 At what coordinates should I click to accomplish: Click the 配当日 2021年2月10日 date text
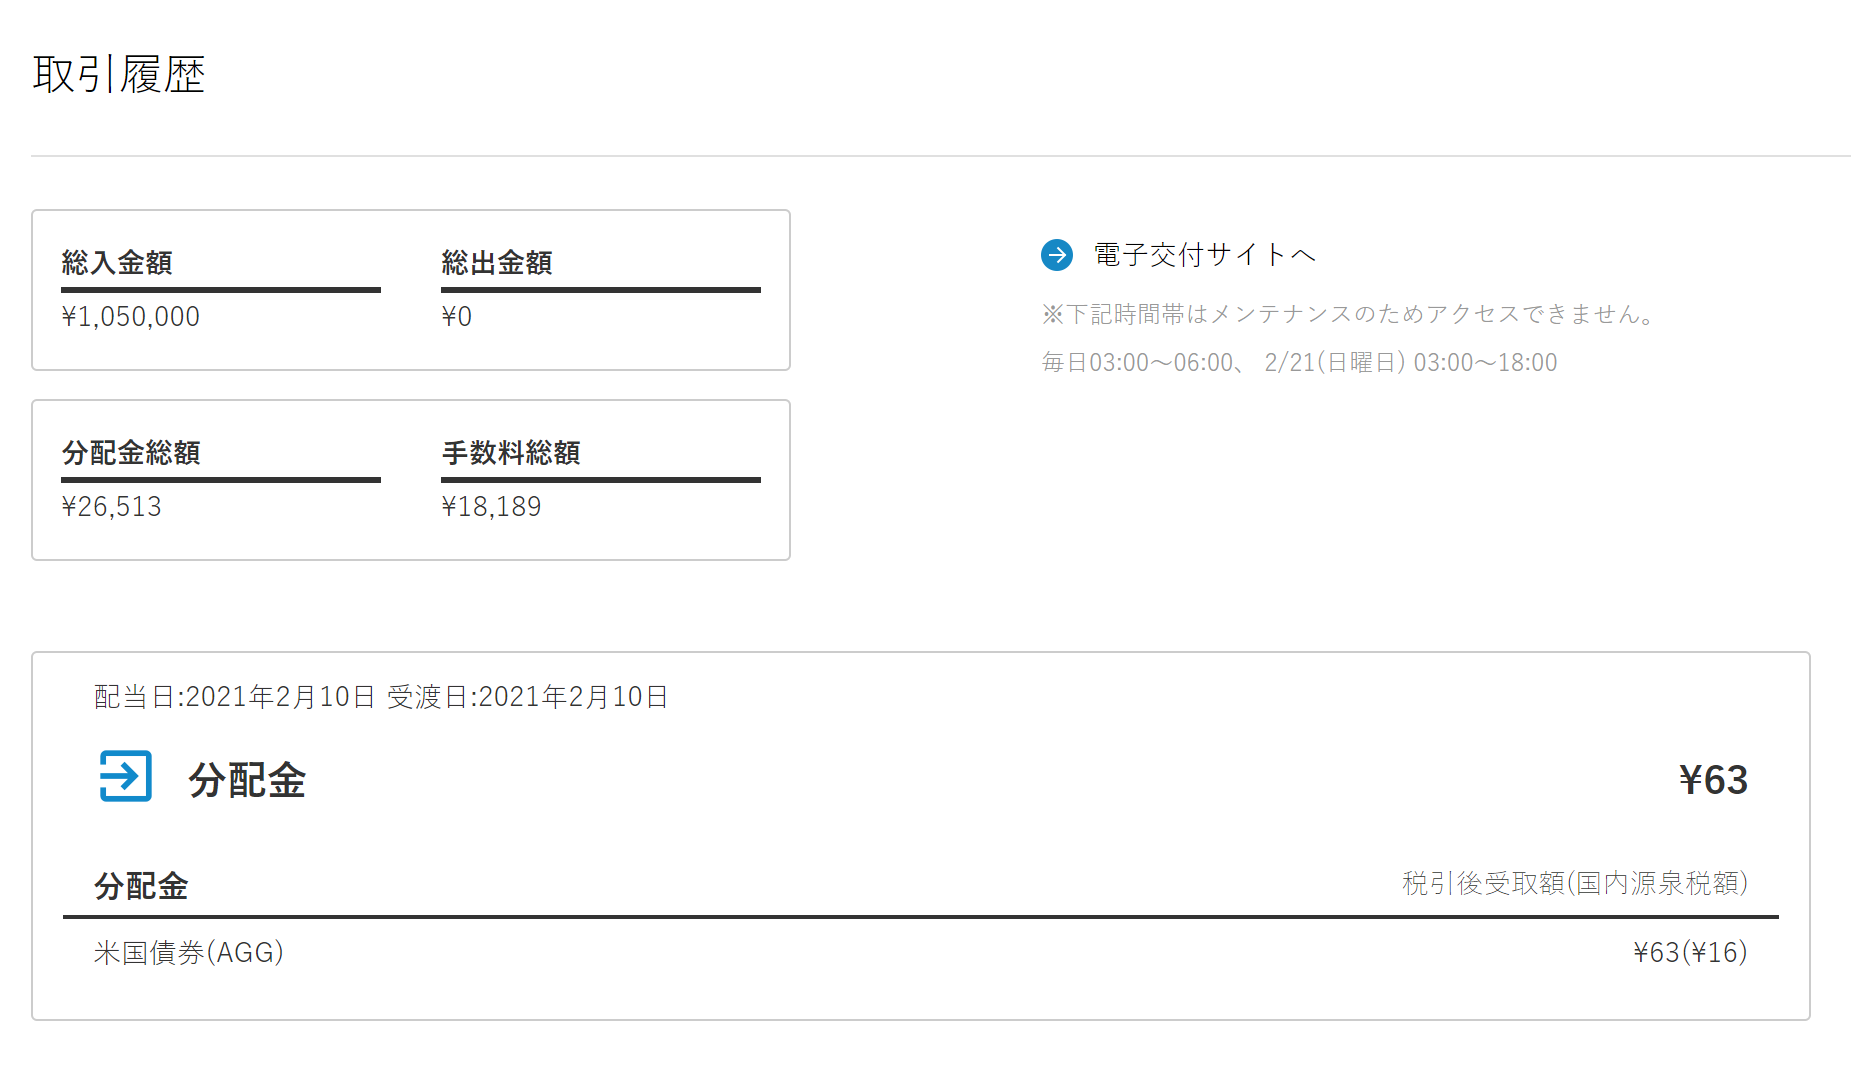[x=235, y=697]
